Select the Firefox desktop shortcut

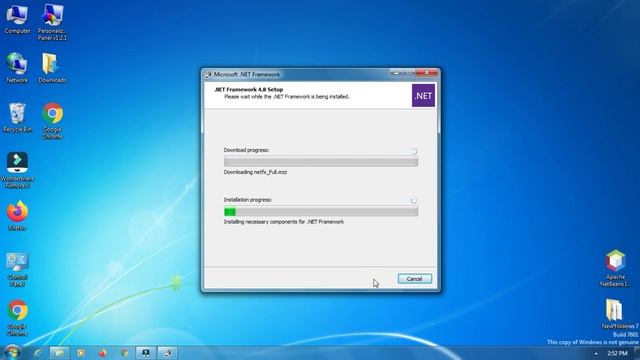point(17,216)
